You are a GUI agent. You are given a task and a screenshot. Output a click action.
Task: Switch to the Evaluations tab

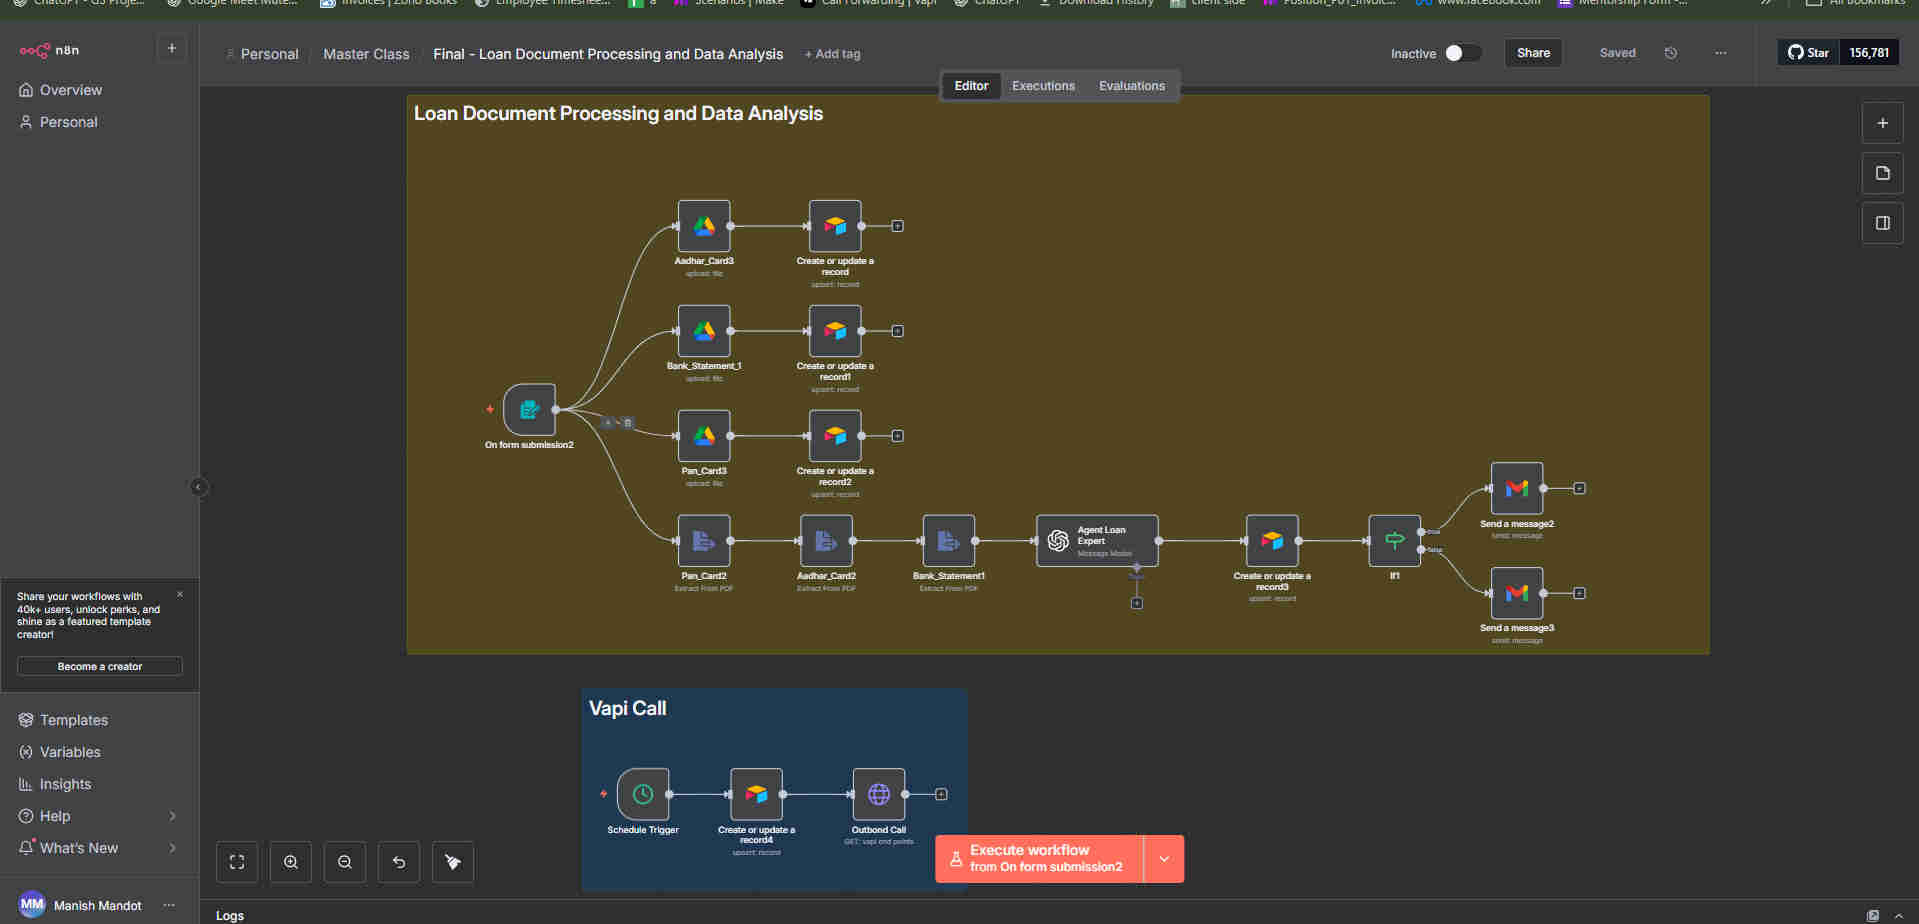(1132, 86)
